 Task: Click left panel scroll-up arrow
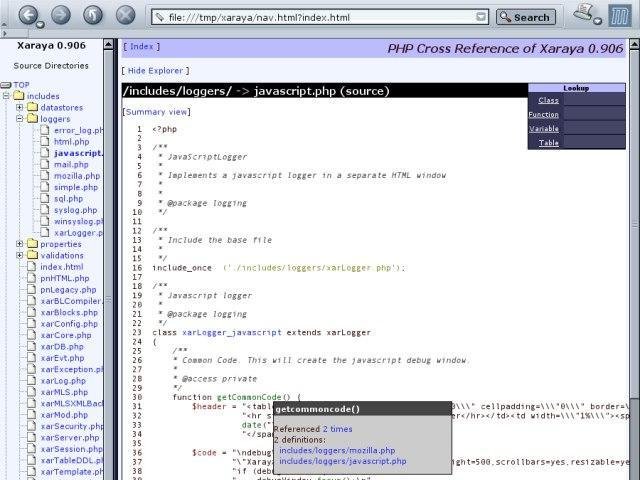(x=108, y=44)
